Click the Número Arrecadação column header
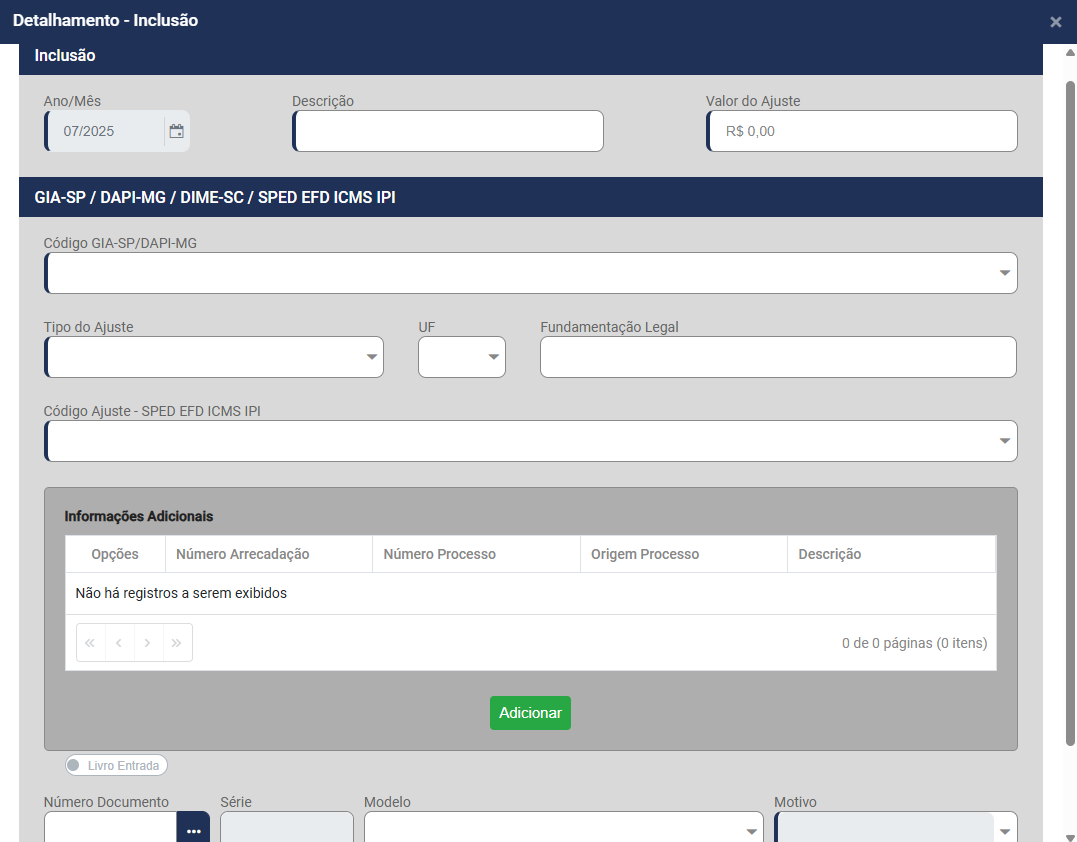This screenshot has width=1077, height=842. (269, 554)
